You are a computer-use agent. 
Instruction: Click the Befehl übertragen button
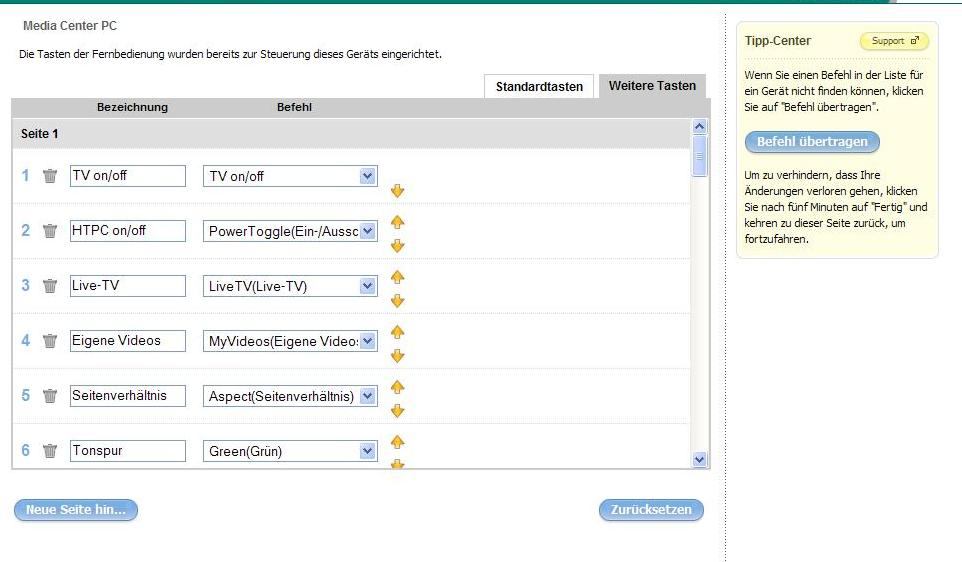point(812,142)
